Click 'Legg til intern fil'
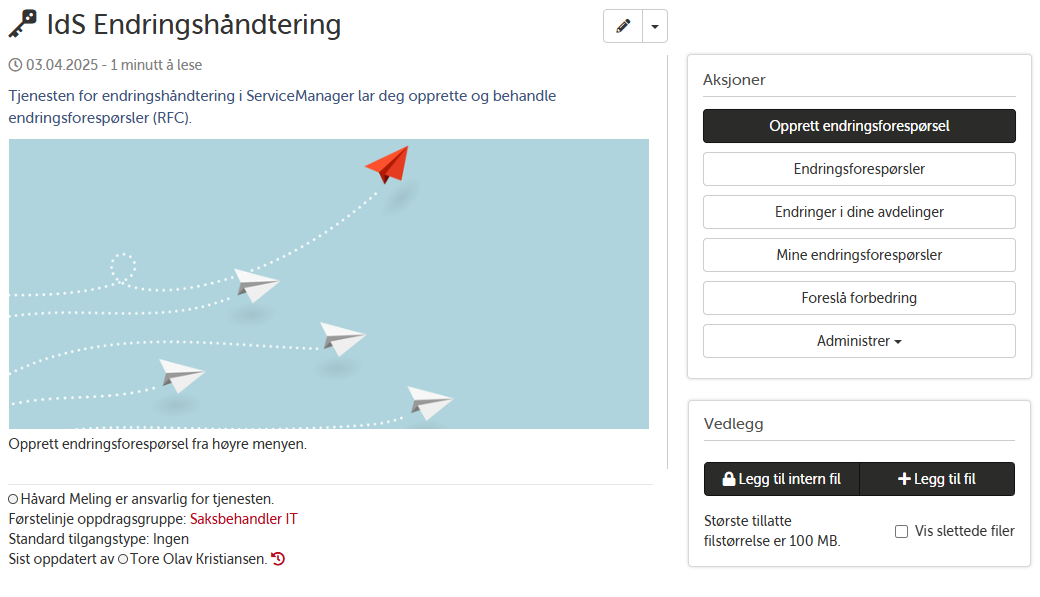Screen dimensions: 1040x597 pos(780,479)
